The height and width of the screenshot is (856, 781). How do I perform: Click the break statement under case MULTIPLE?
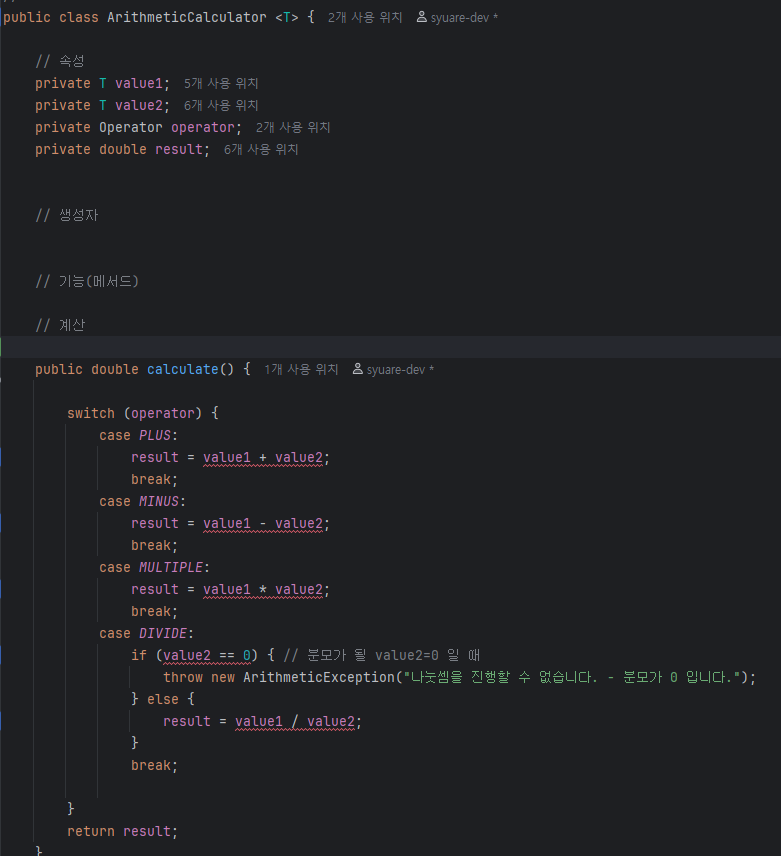154,611
